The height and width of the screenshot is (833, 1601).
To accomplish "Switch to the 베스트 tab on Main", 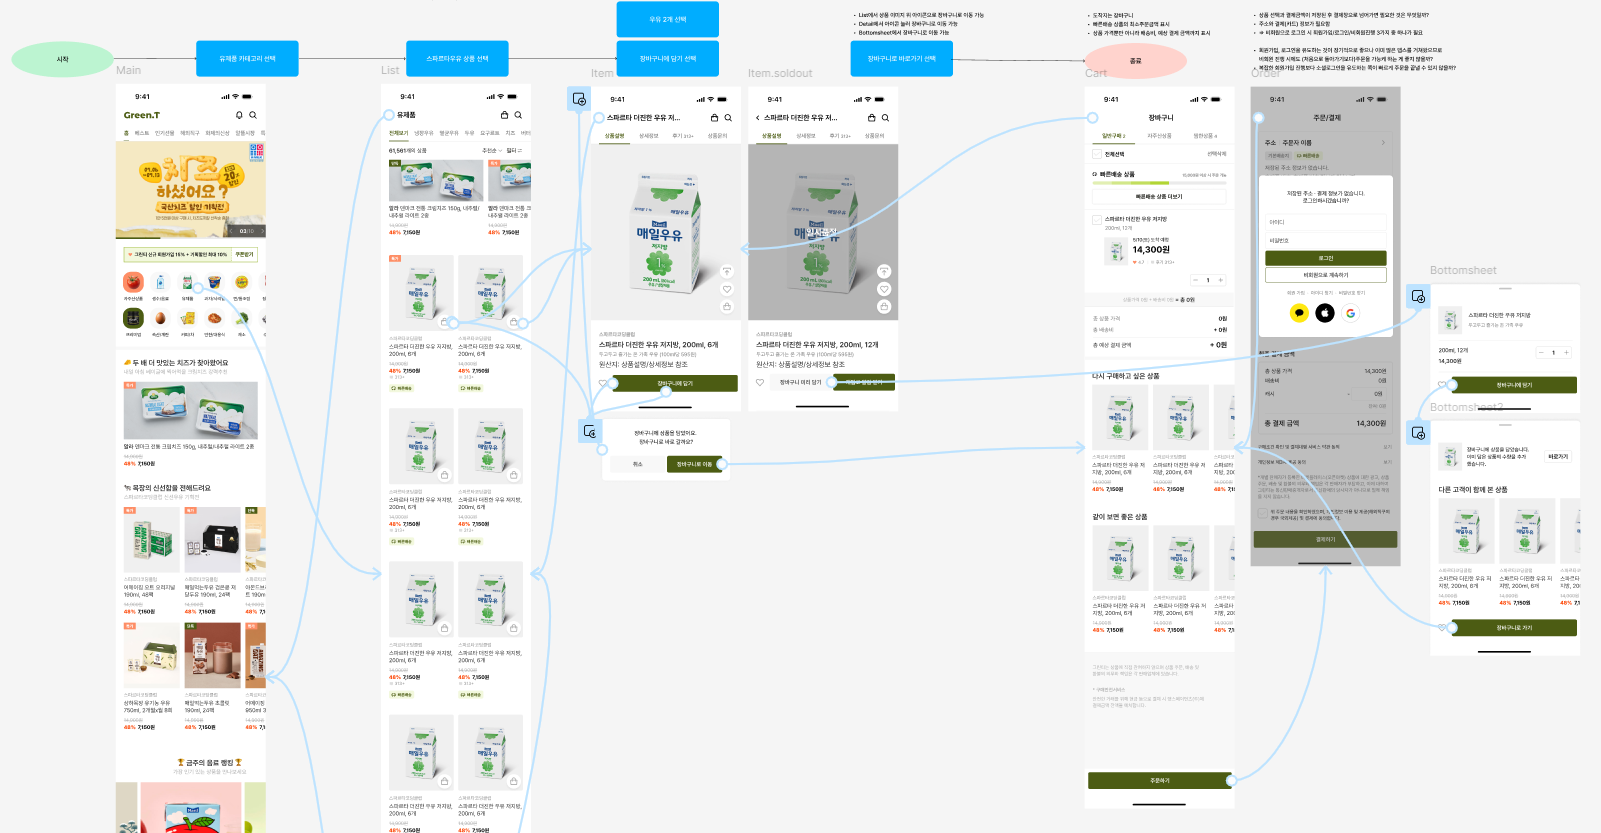I will (x=142, y=133).
